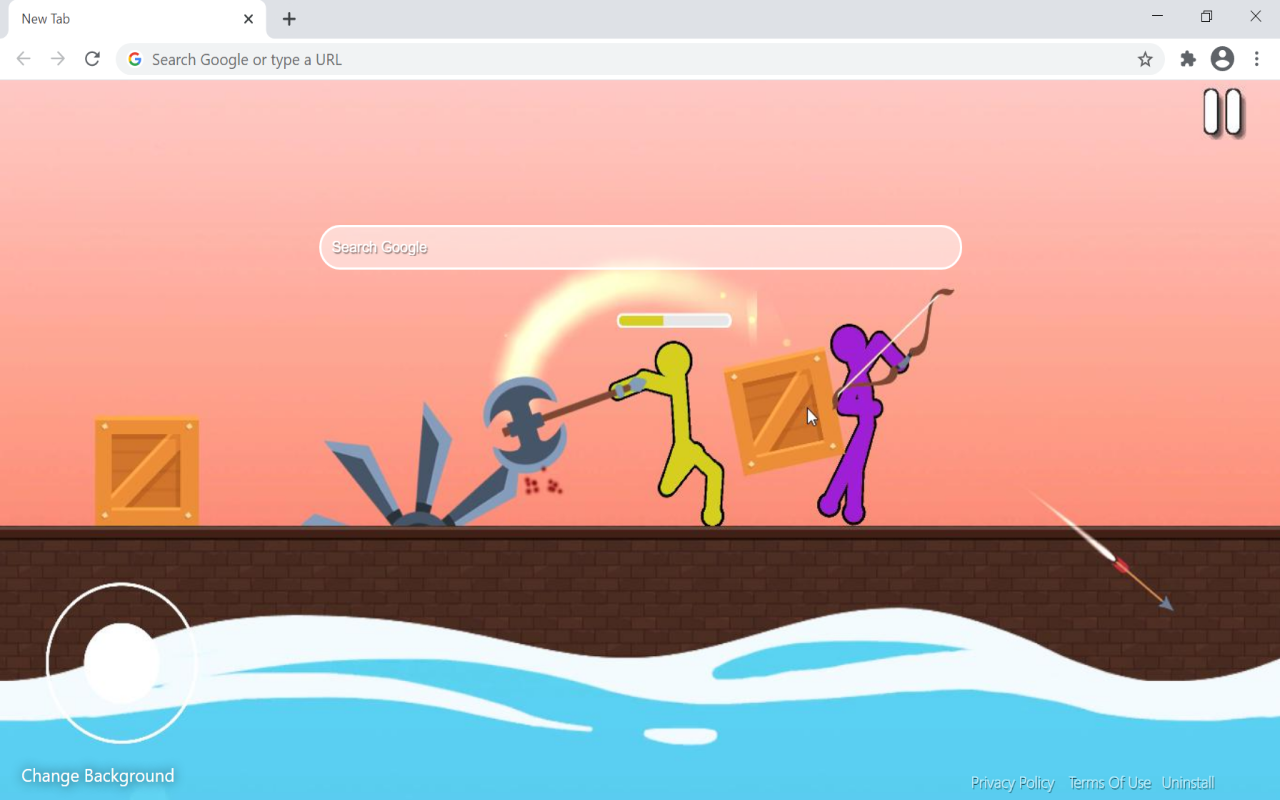The height and width of the screenshot is (800, 1280).
Task: Click inside the Search Google box
Action: [x=640, y=247]
